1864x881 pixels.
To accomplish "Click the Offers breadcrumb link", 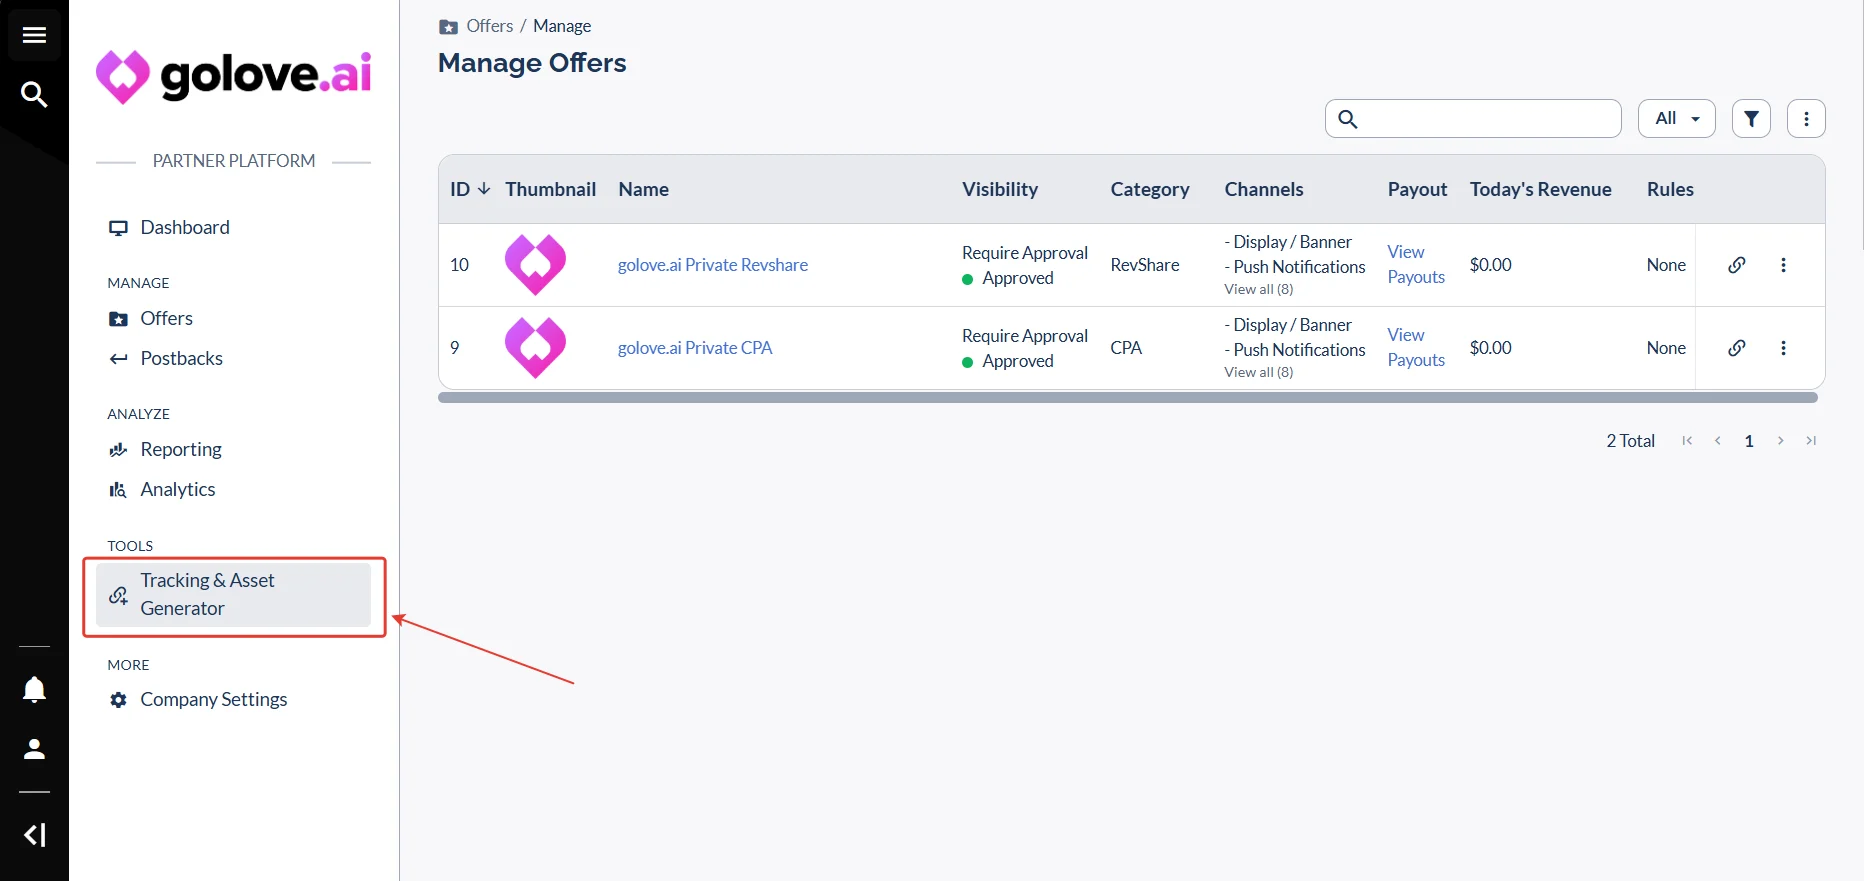I will (489, 26).
